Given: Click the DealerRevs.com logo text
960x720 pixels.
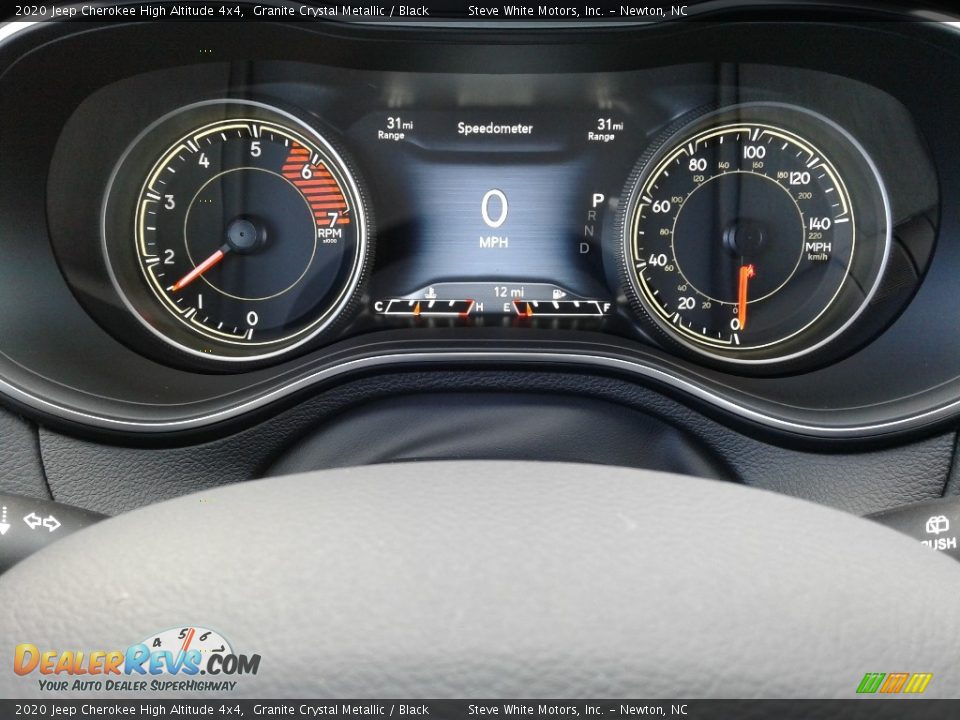Looking at the screenshot, I should click(137, 660).
